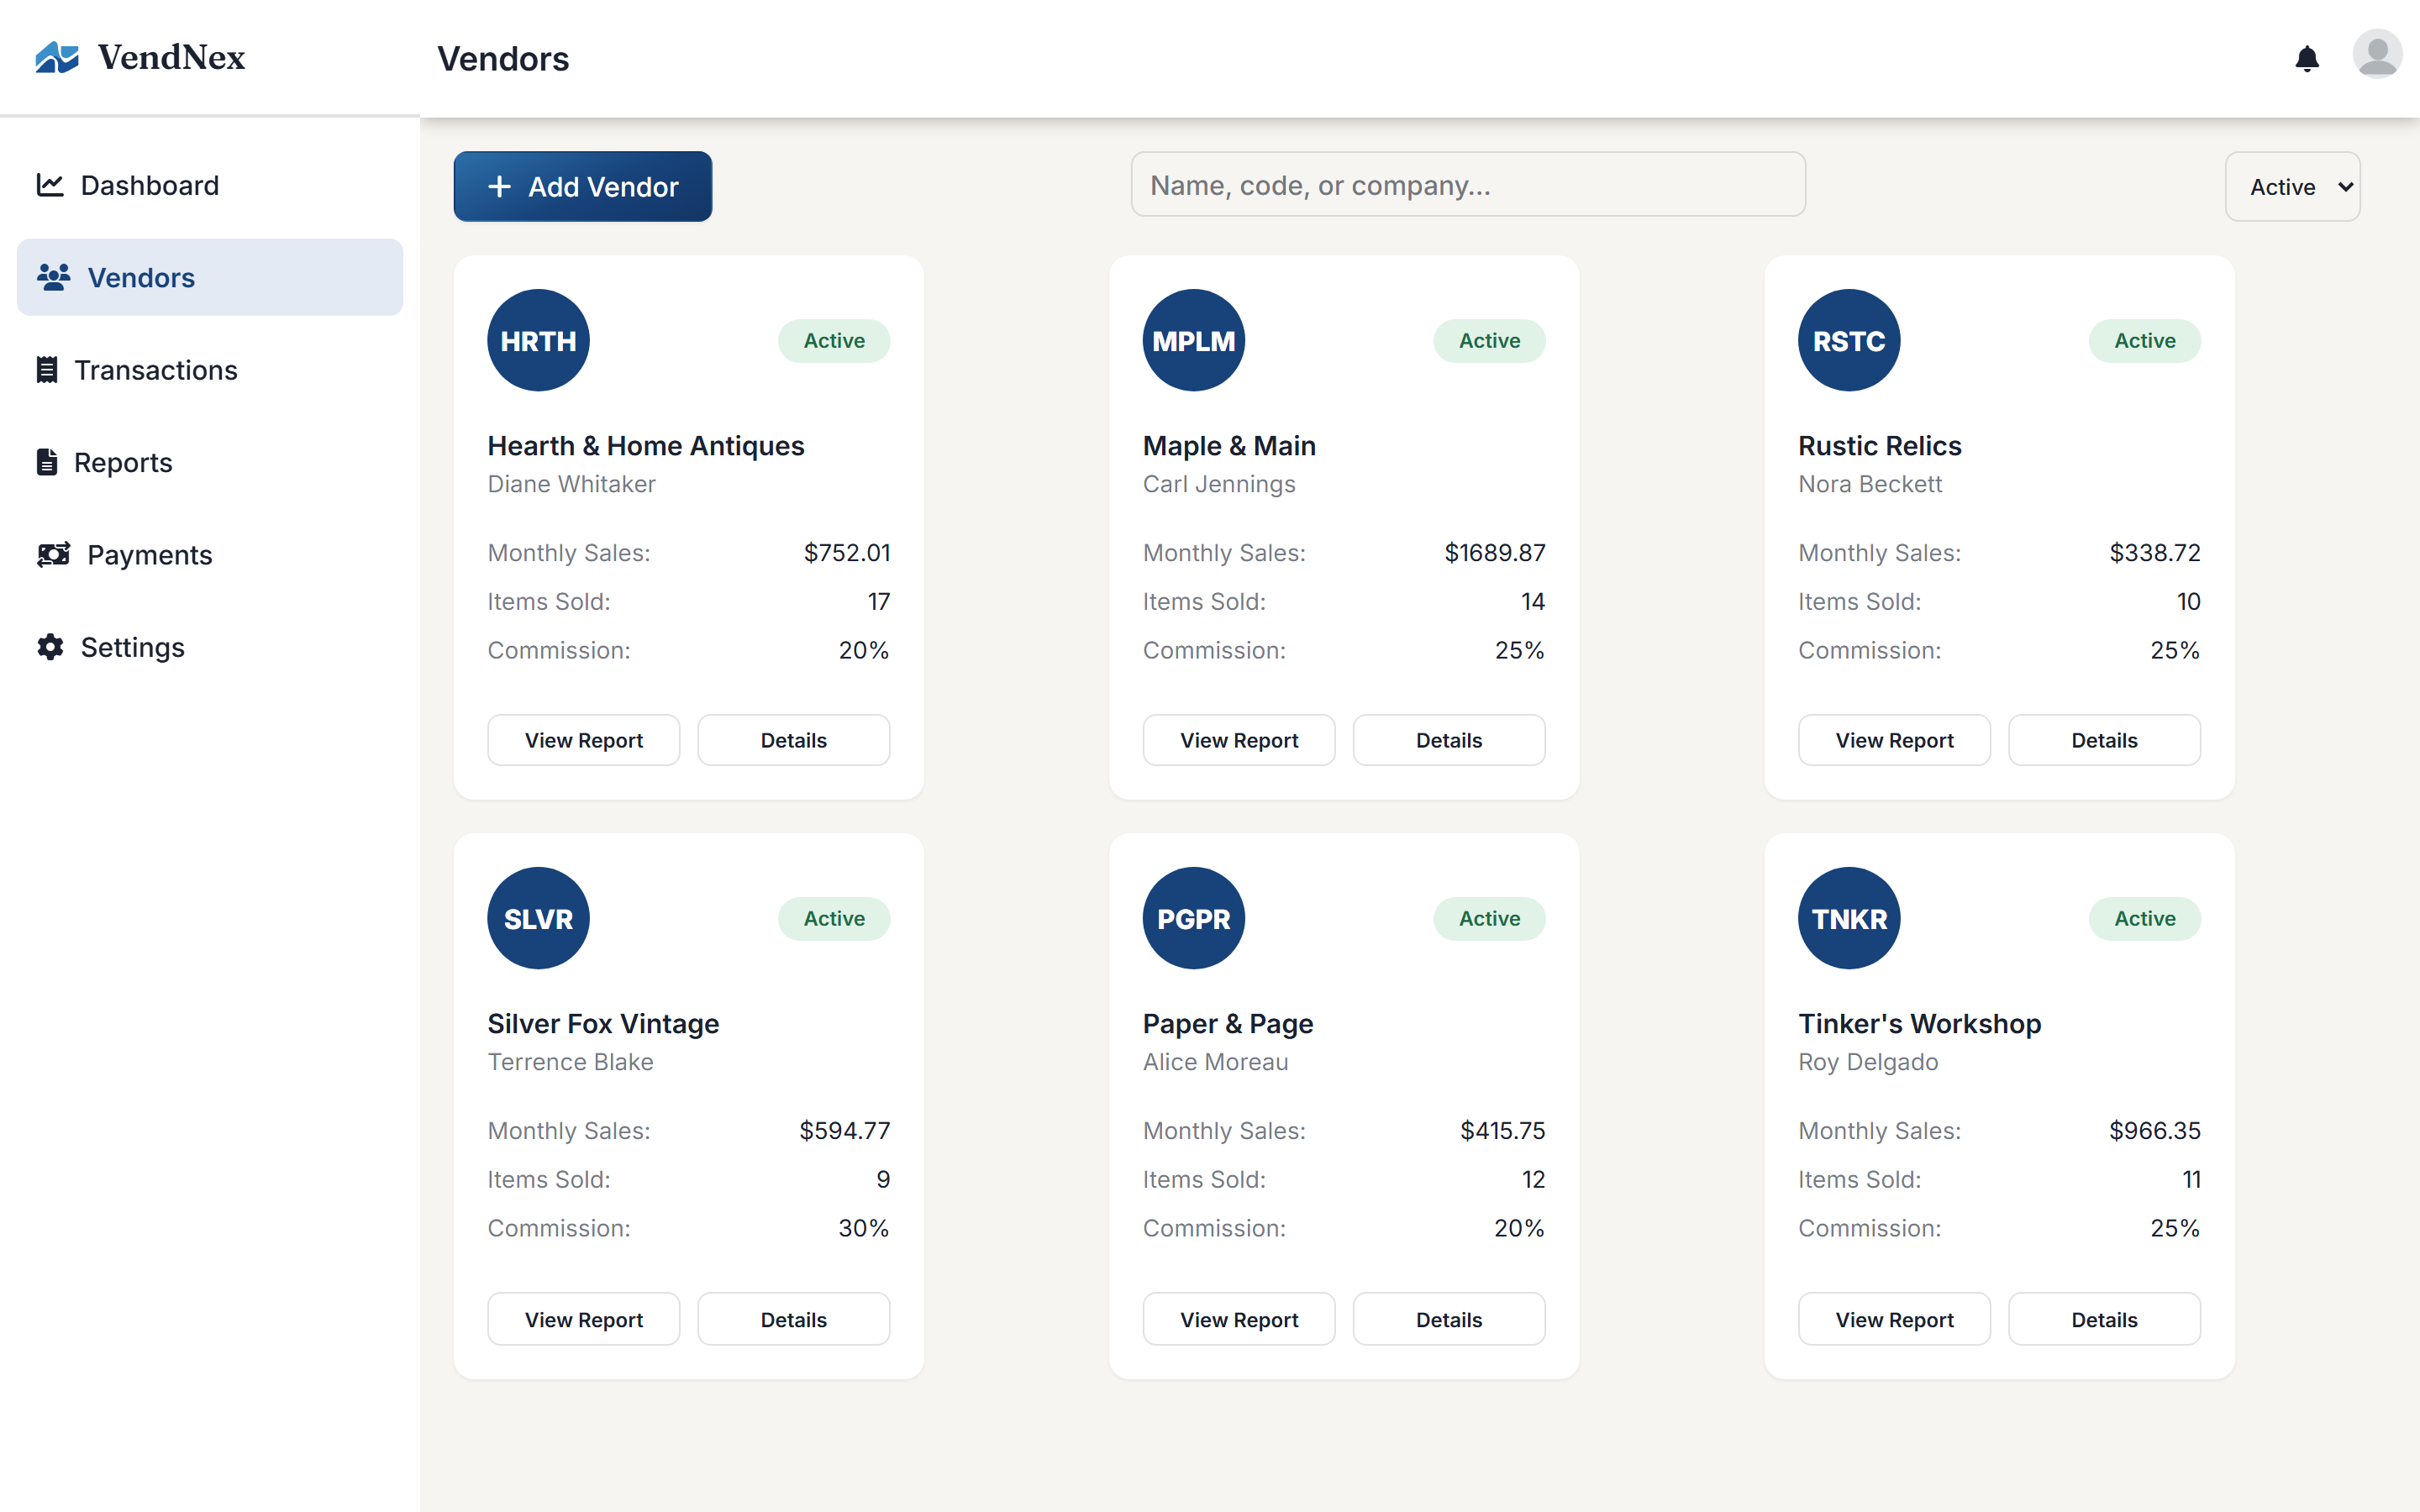The width and height of the screenshot is (2420, 1512).
Task: Open Transactions section
Action: [210, 370]
